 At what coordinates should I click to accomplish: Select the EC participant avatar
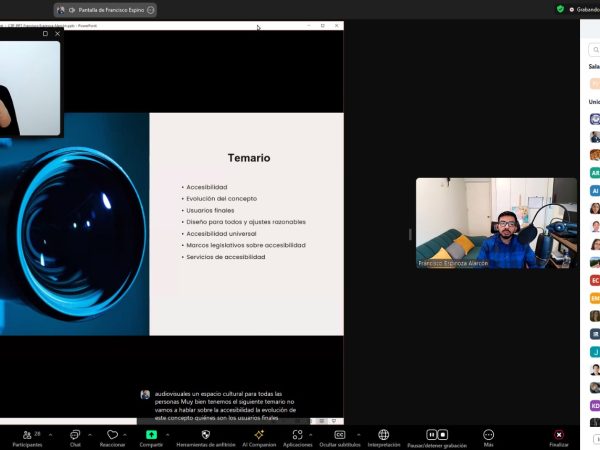coord(595,280)
